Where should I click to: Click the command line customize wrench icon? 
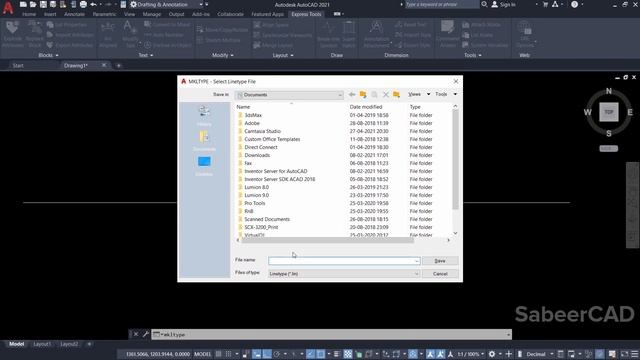click(x=145, y=334)
